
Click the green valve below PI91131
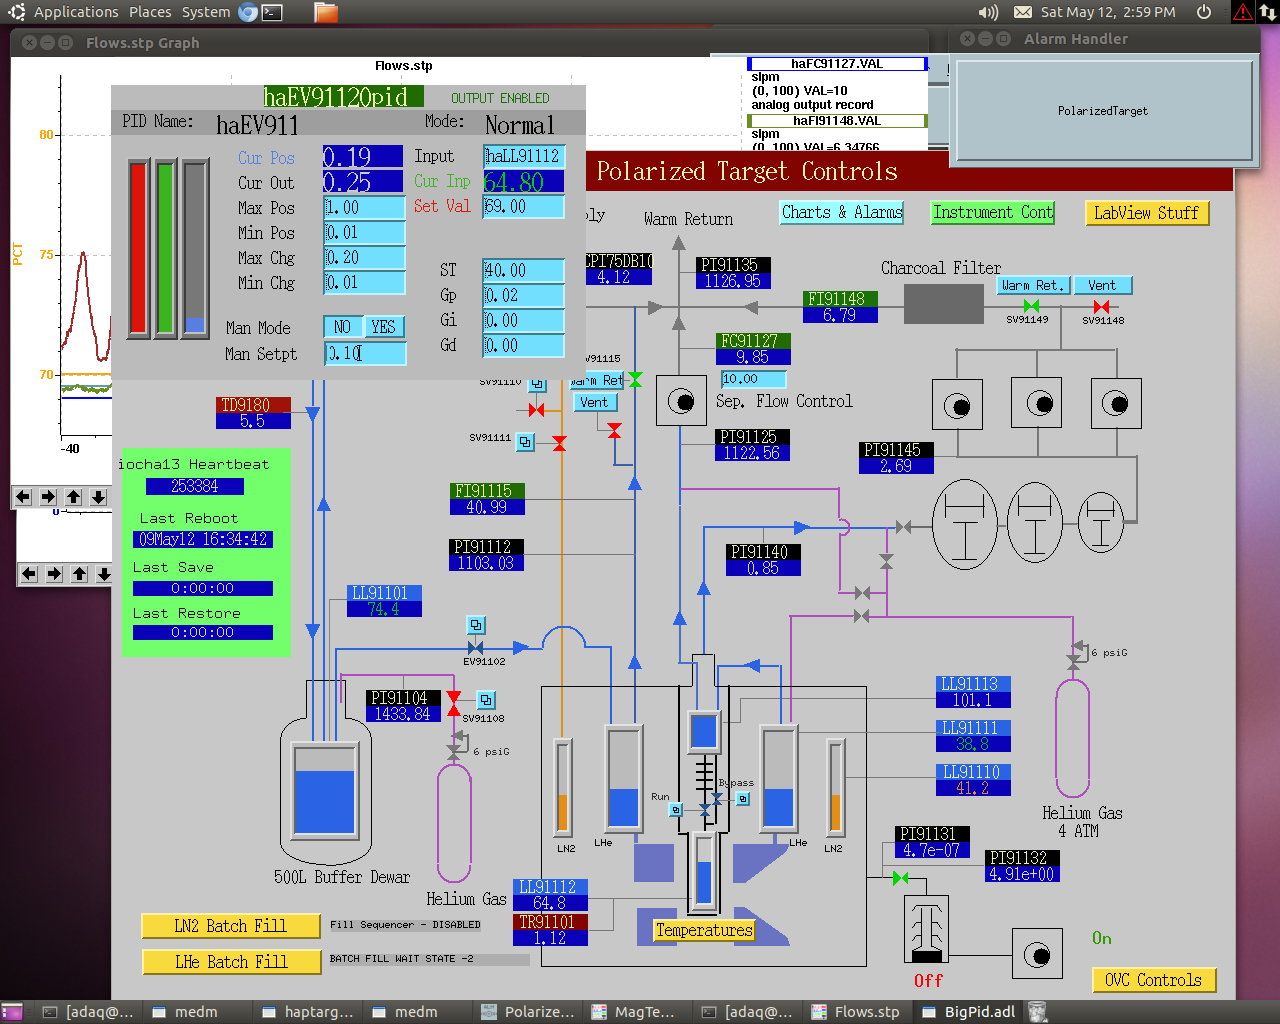(900, 878)
